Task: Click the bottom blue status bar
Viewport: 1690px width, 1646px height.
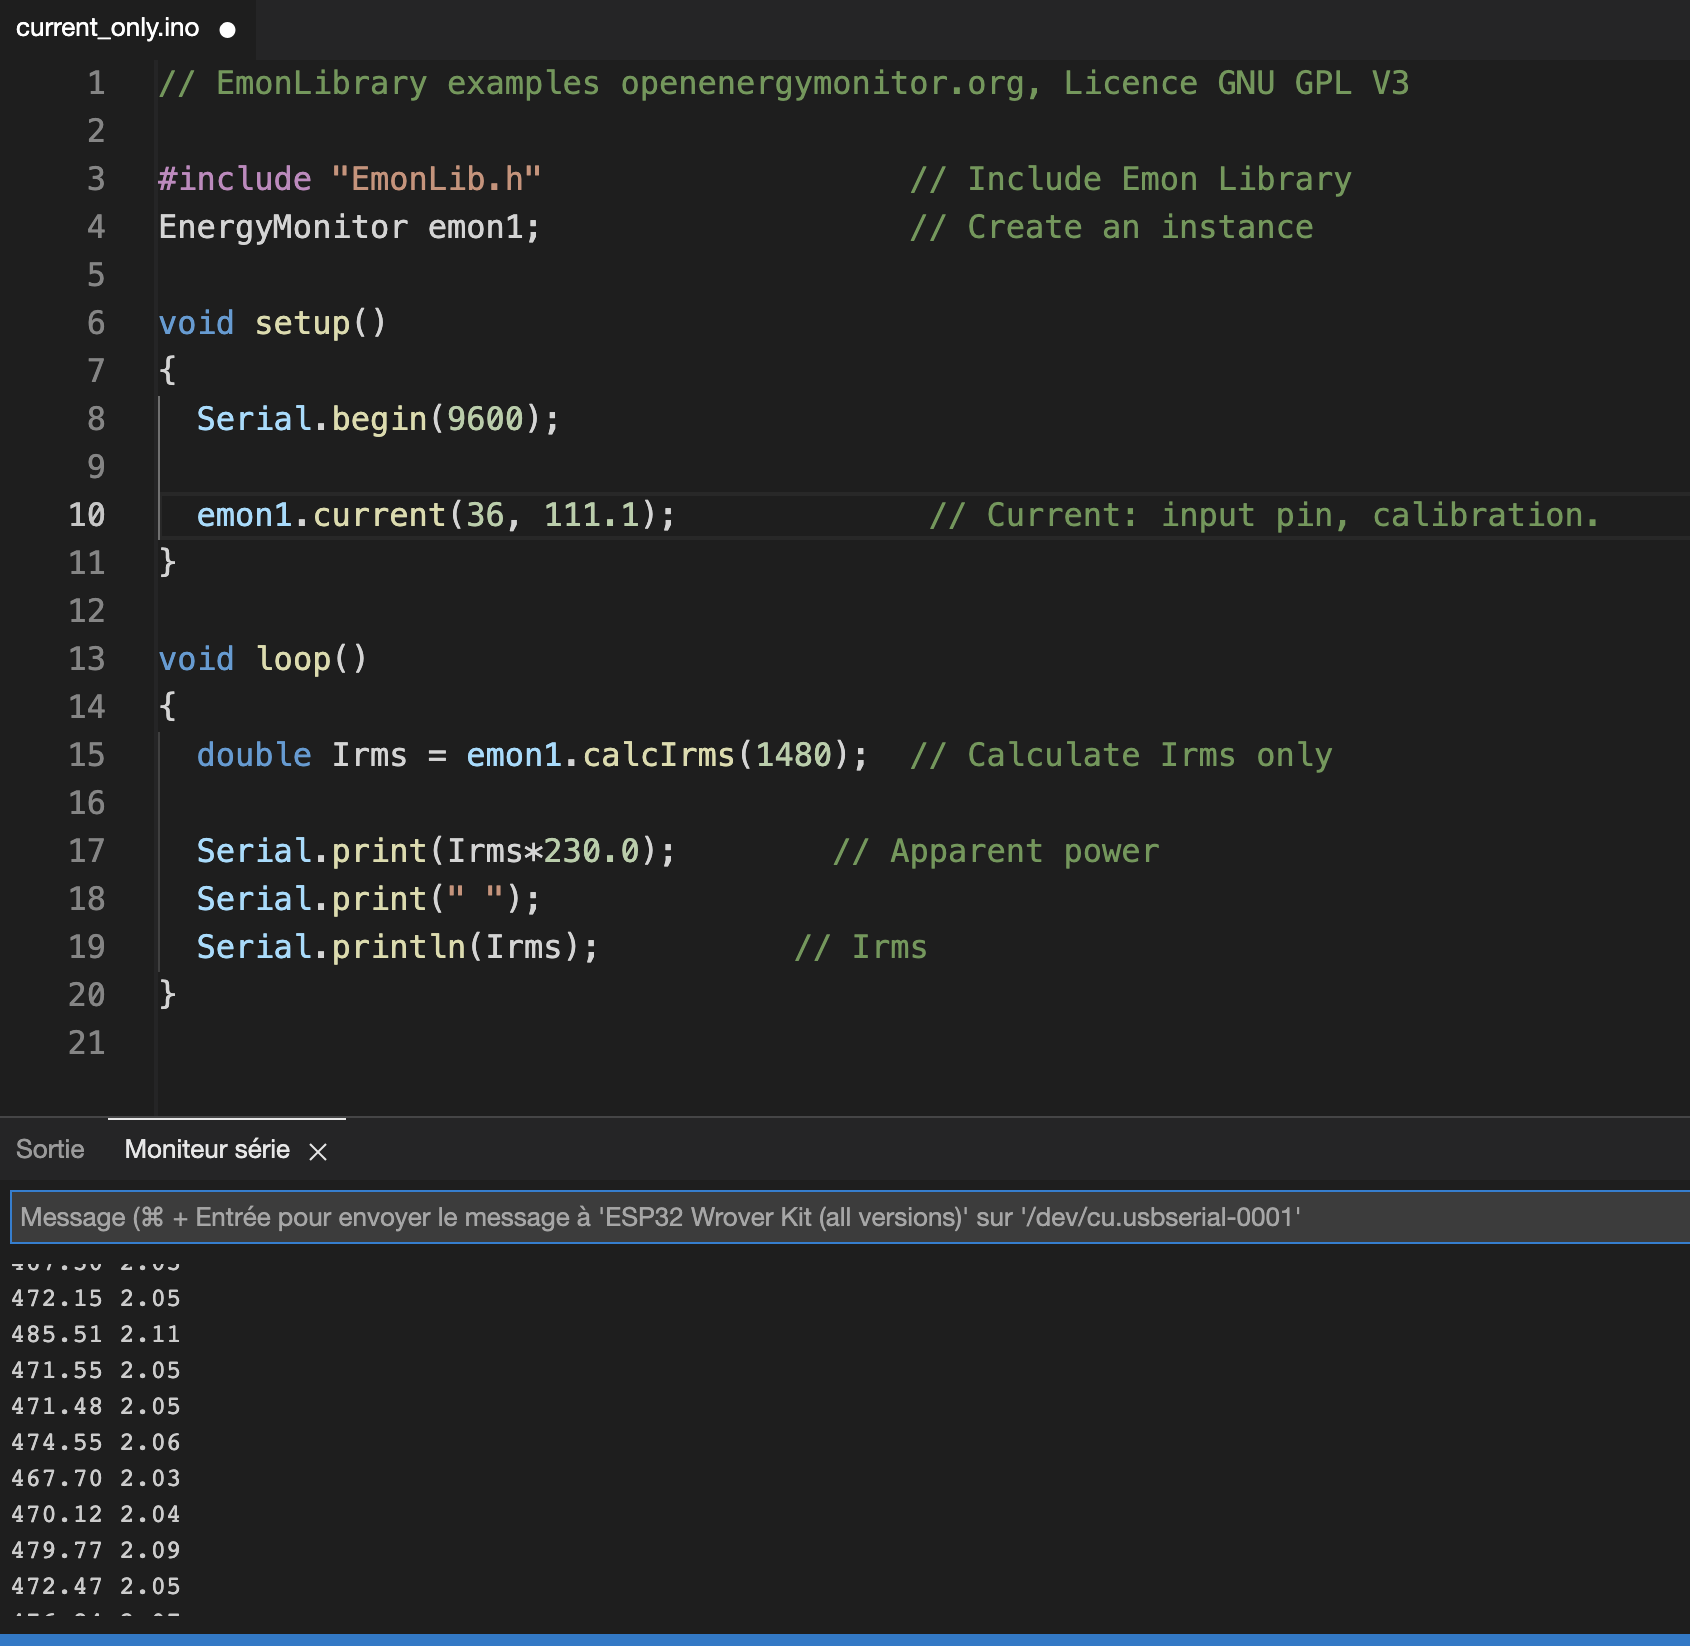Action: (x=845, y=1640)
